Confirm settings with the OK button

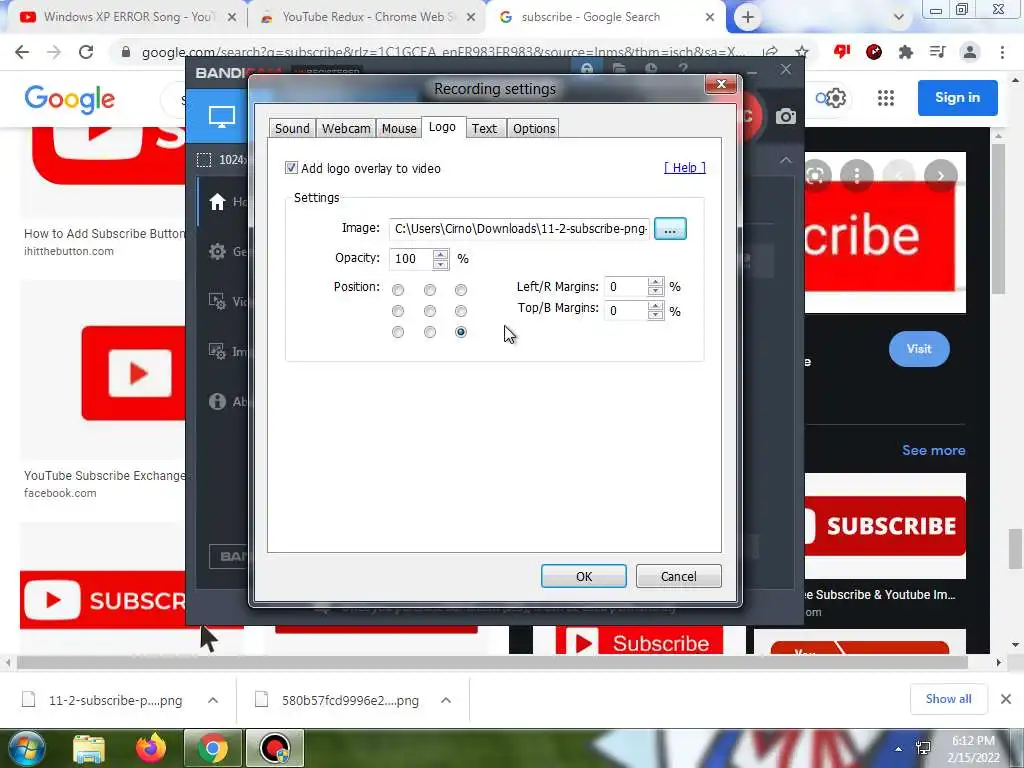[x=584, y=576]
